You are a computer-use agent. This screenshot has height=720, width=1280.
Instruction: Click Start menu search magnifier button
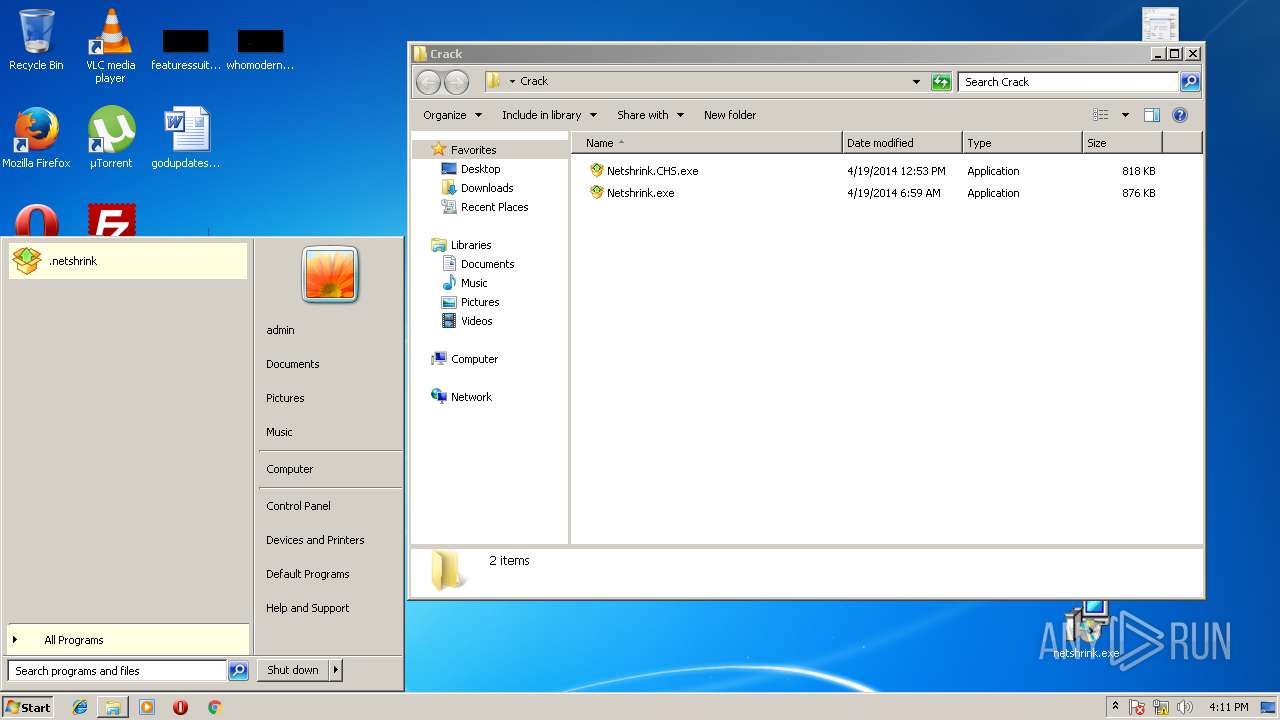point(238,671)
